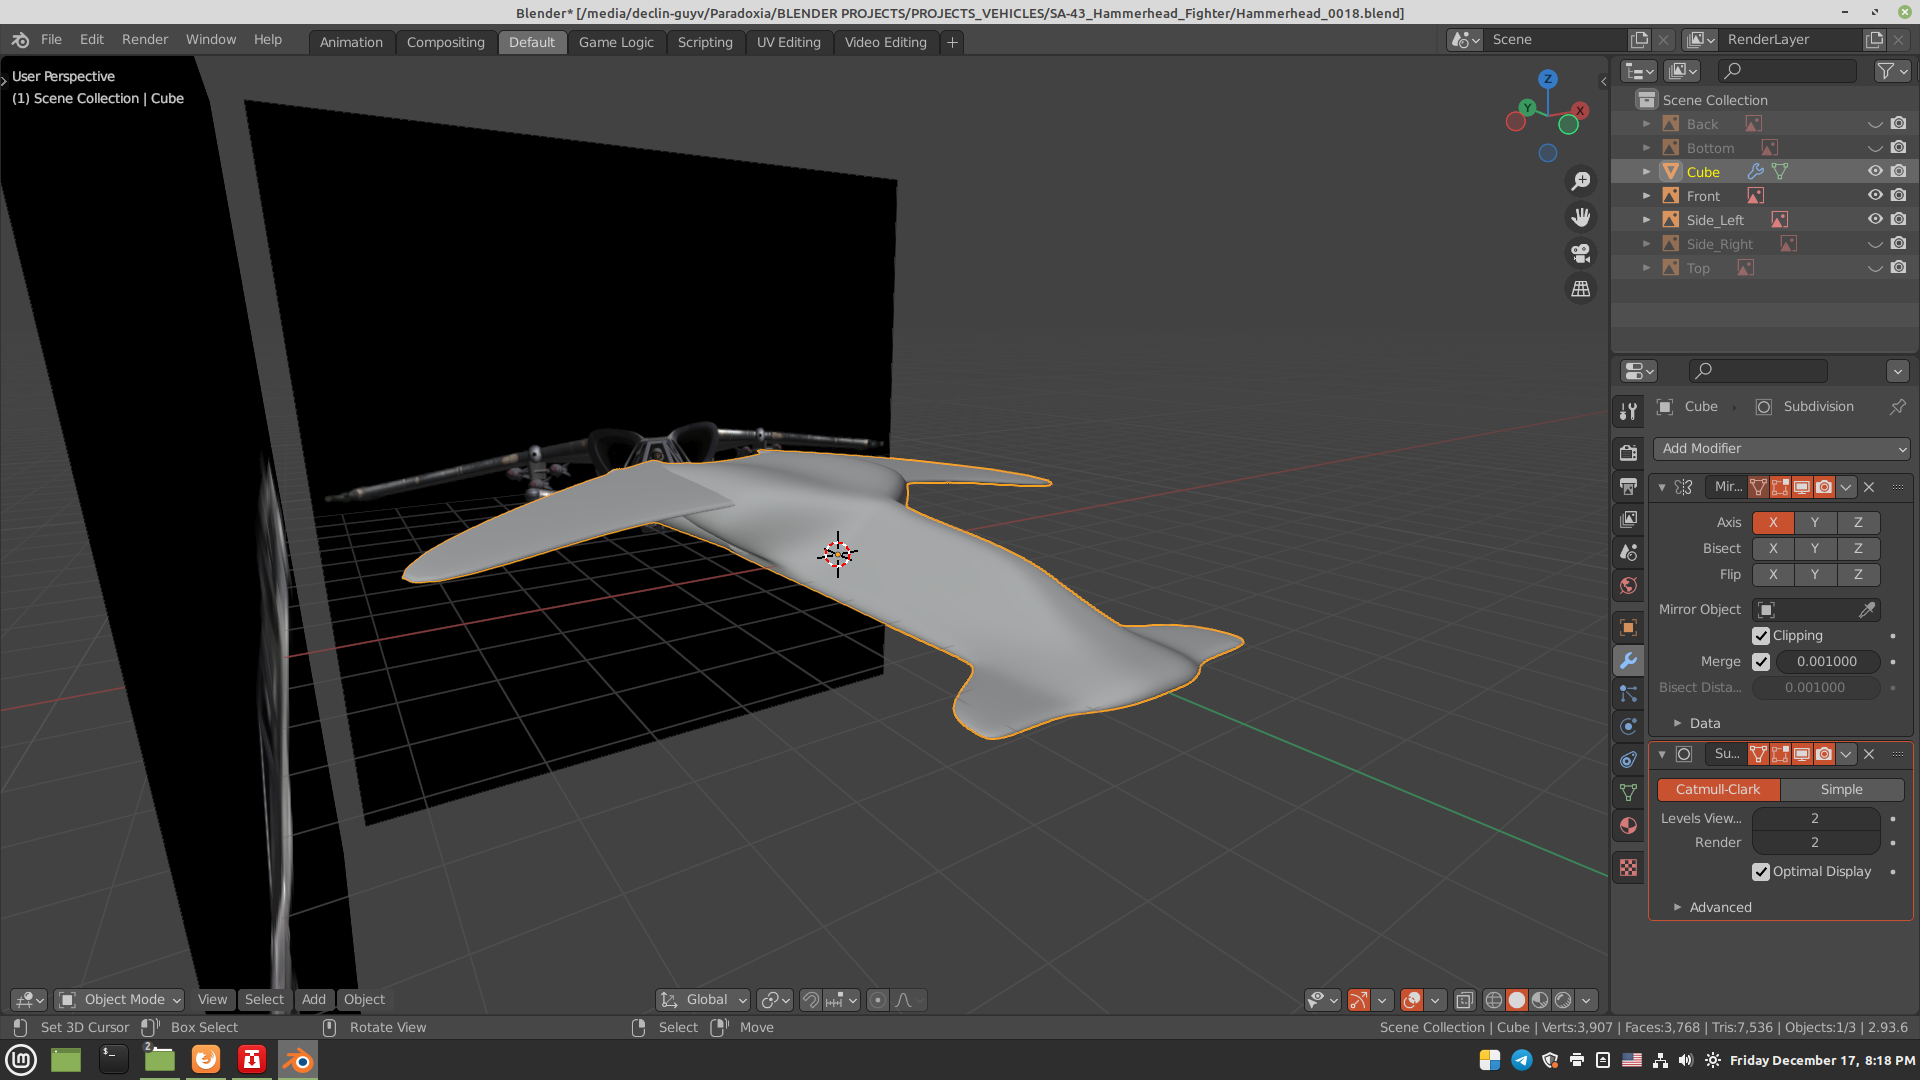Toggle proportional editing in viewport header
The image size is (1920, 1080).
tap(877, 1000)
